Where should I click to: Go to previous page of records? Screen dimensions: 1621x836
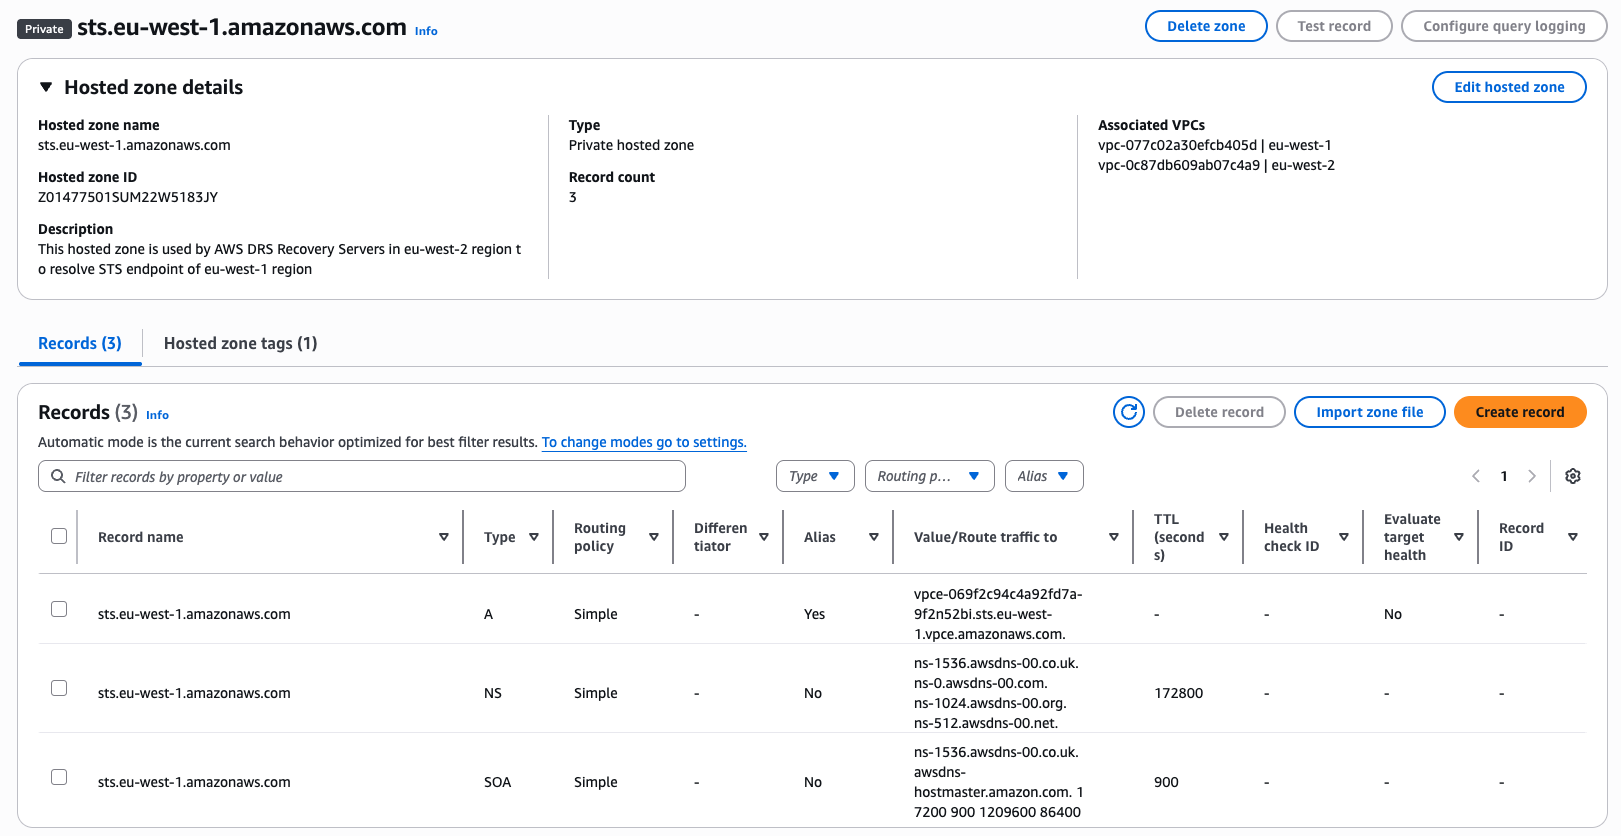tap(1476, 476)
